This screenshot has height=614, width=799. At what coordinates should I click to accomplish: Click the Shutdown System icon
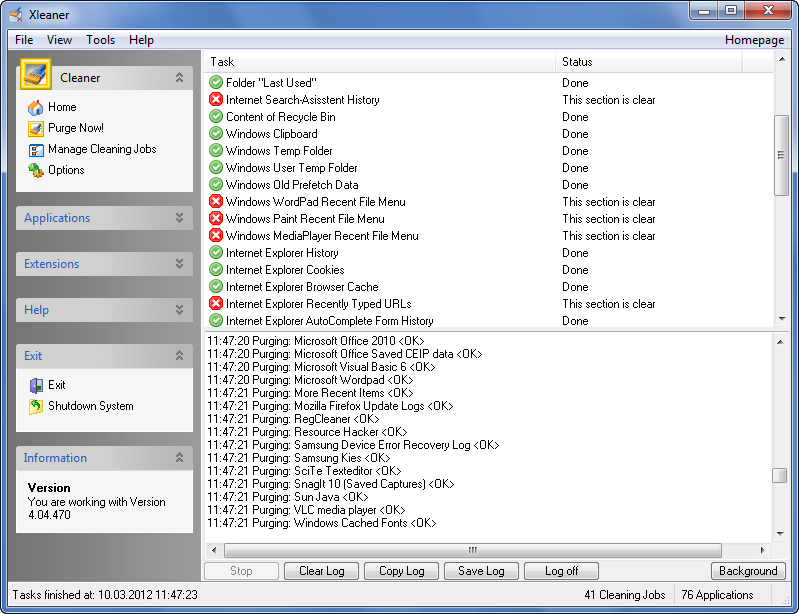tap(36, 406)
